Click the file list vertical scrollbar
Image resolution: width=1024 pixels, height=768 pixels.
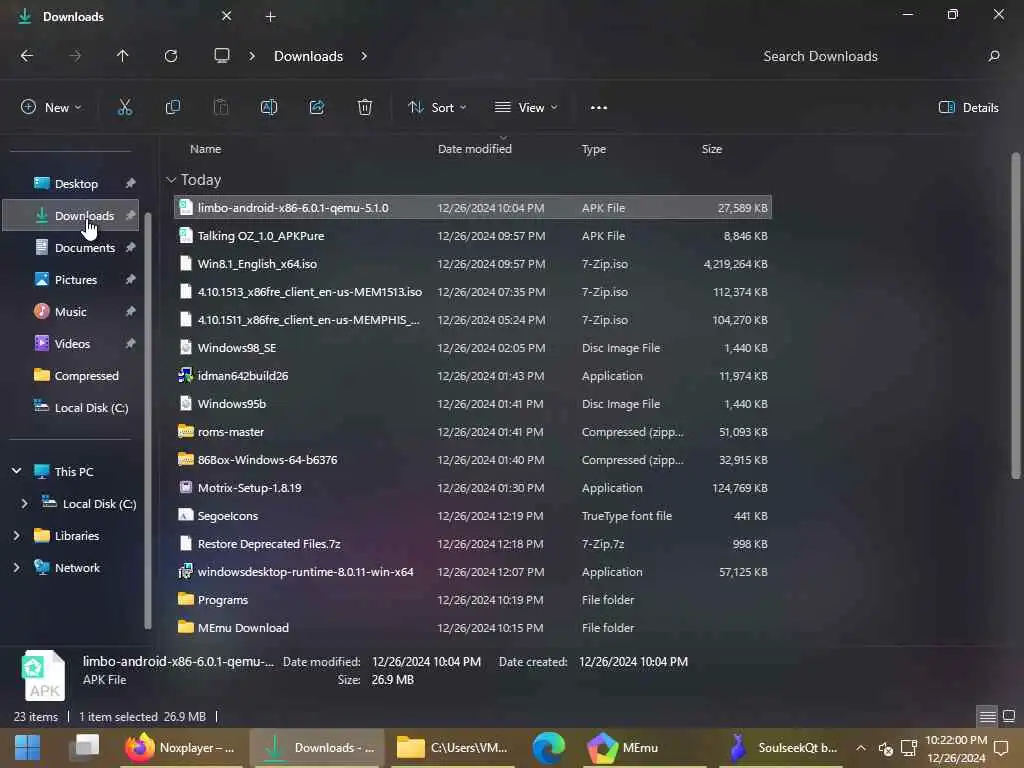point(1015,315)
